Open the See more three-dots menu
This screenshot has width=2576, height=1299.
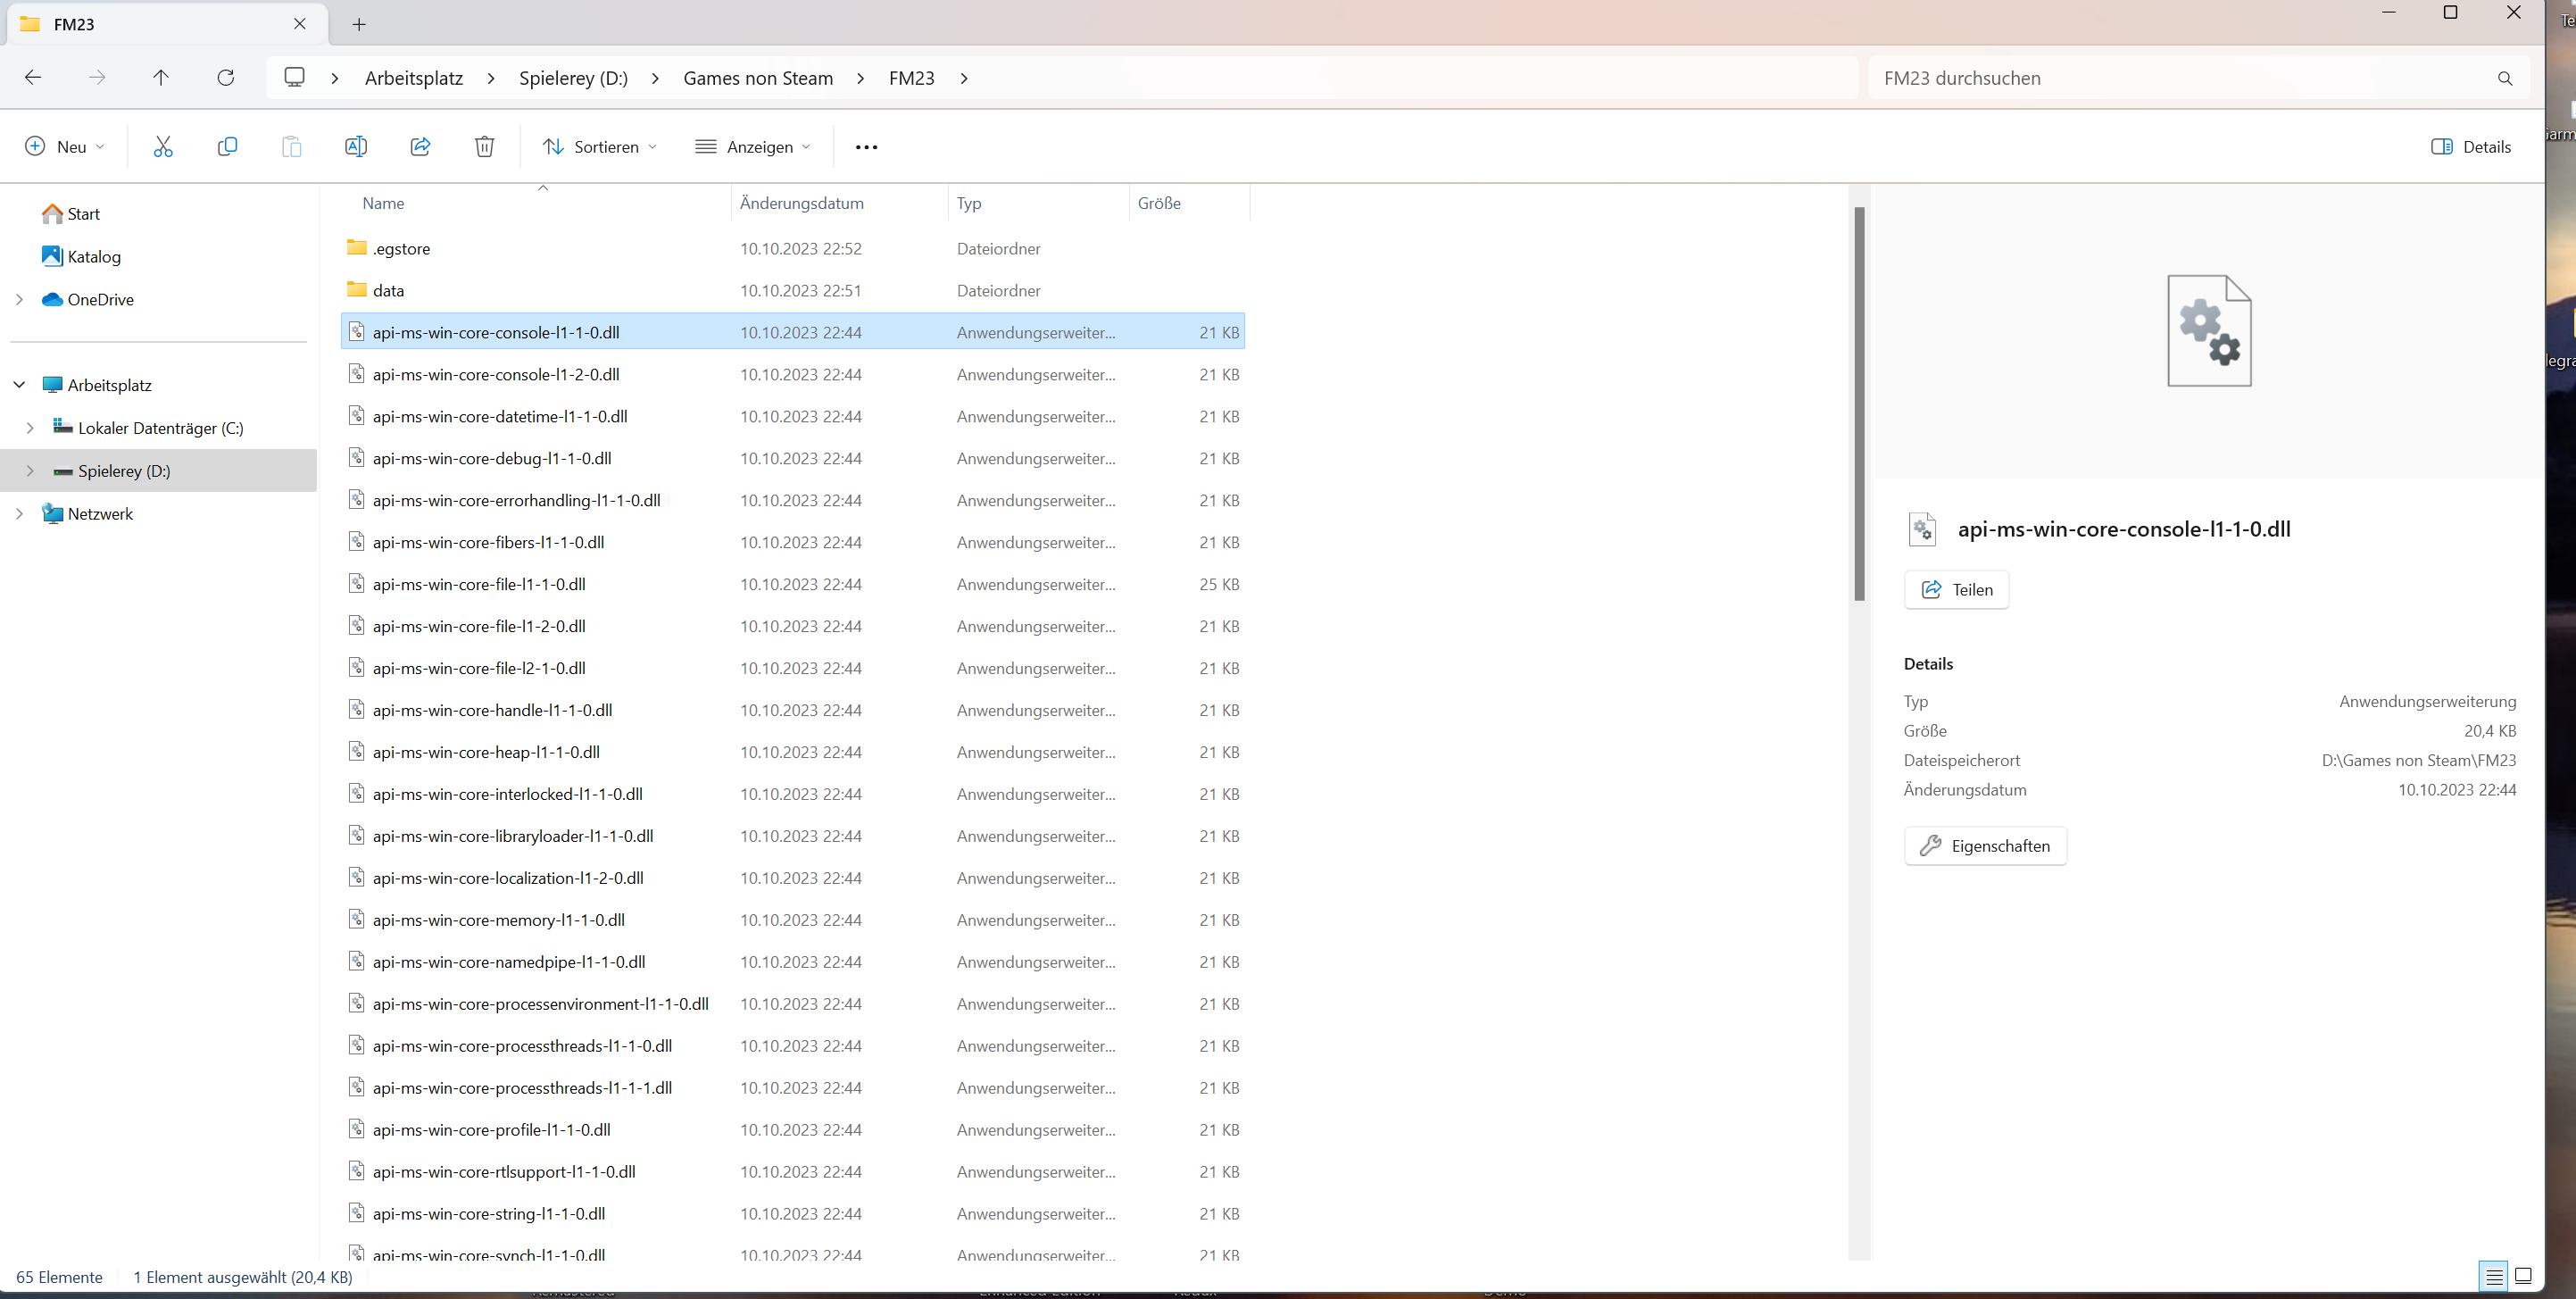[866, 147]
